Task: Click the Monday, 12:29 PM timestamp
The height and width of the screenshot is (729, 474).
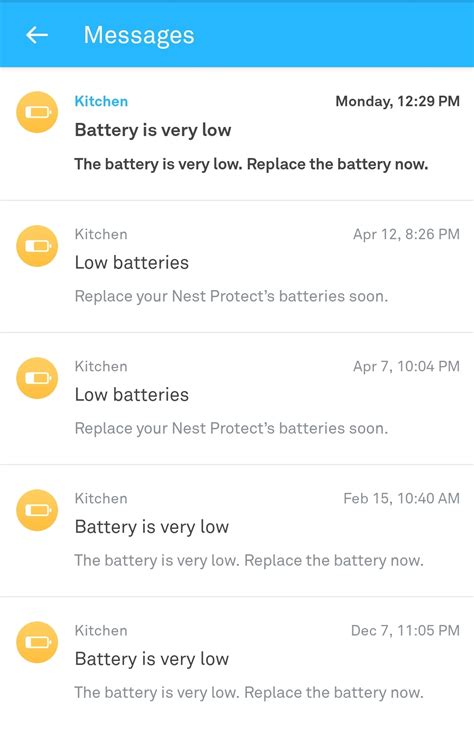Action: pos(398,101)
